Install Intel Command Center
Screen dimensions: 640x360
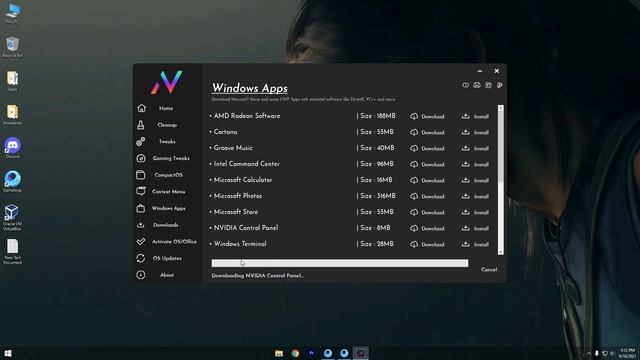[x=476, y=164]
